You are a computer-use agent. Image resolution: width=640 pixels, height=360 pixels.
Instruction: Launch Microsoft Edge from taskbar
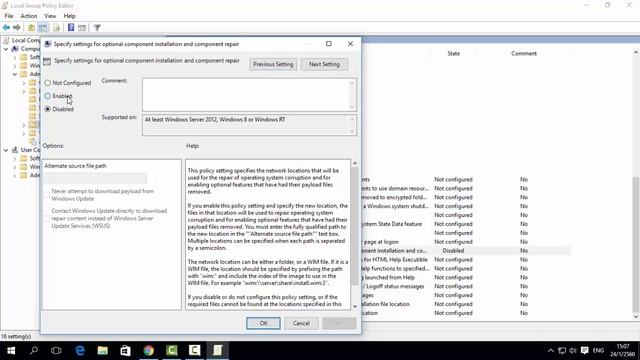pyautogui.click(x=80, y=351)
